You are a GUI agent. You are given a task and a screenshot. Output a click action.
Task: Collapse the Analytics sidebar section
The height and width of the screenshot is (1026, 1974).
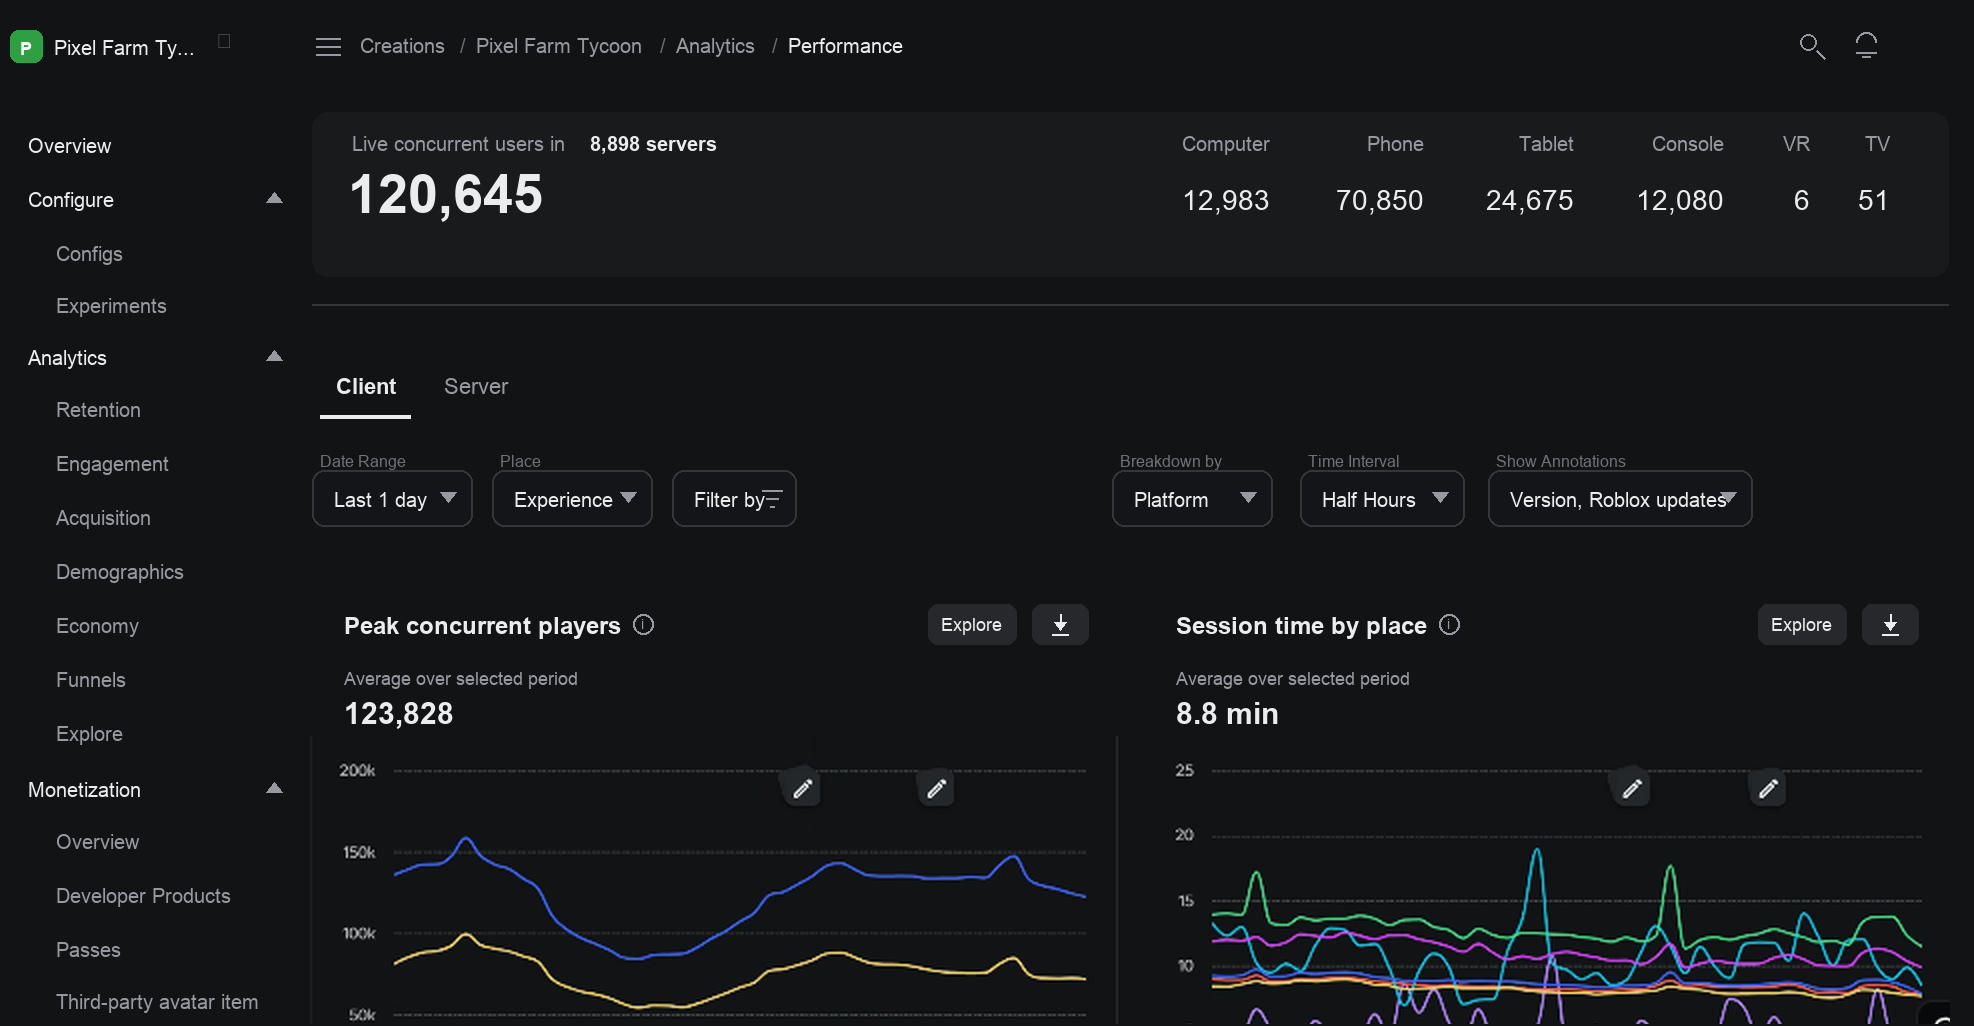(274, 357)
